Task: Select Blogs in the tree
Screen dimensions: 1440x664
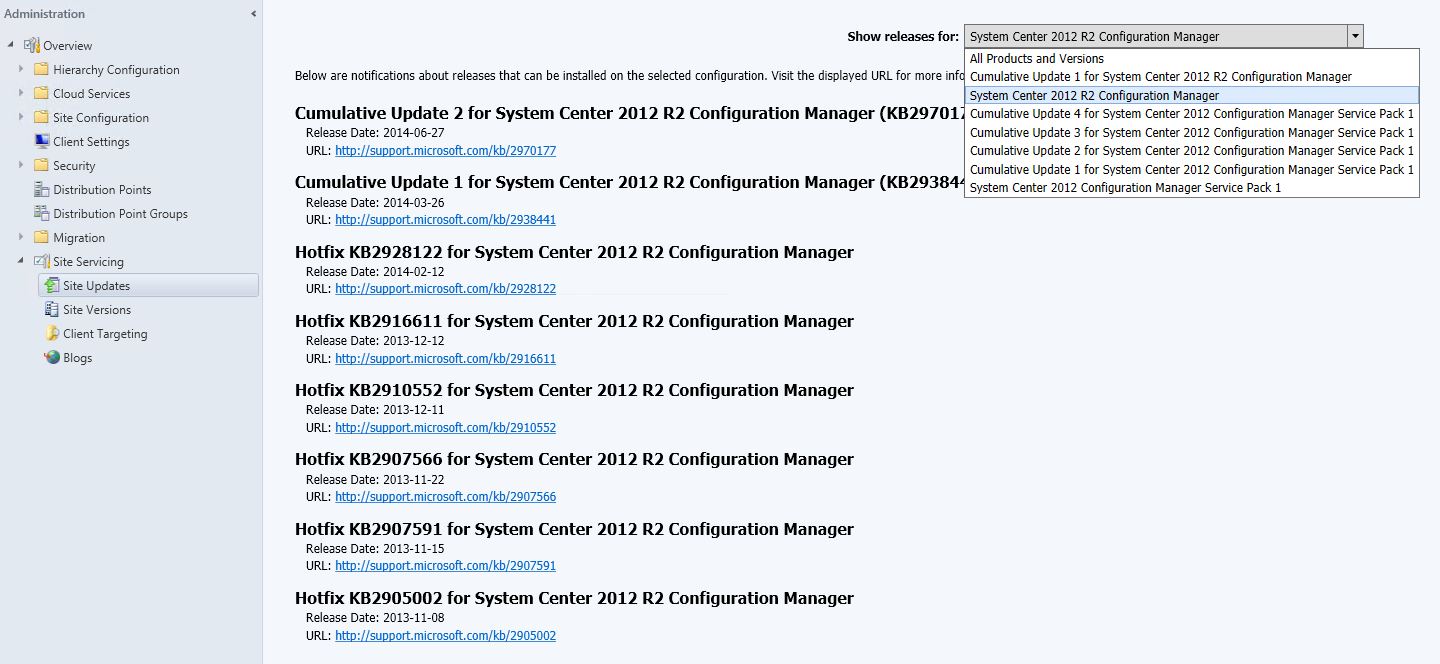Action: click(x=77, y=358)
